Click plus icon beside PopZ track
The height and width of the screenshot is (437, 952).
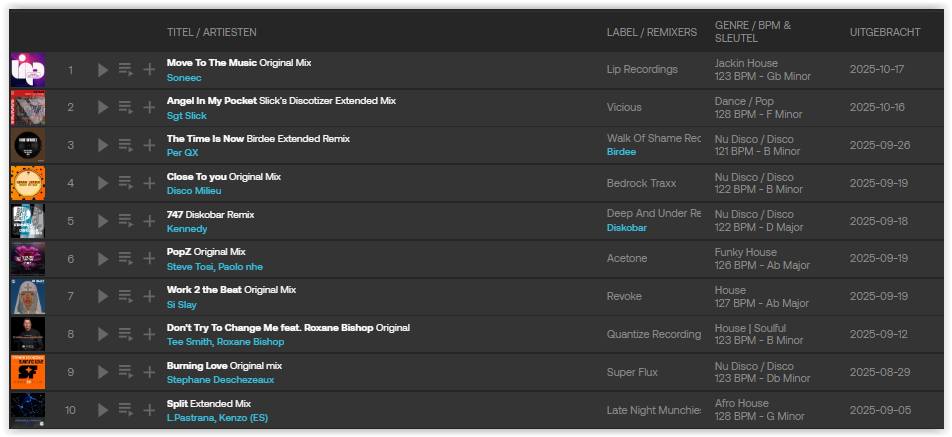(149, 260)
